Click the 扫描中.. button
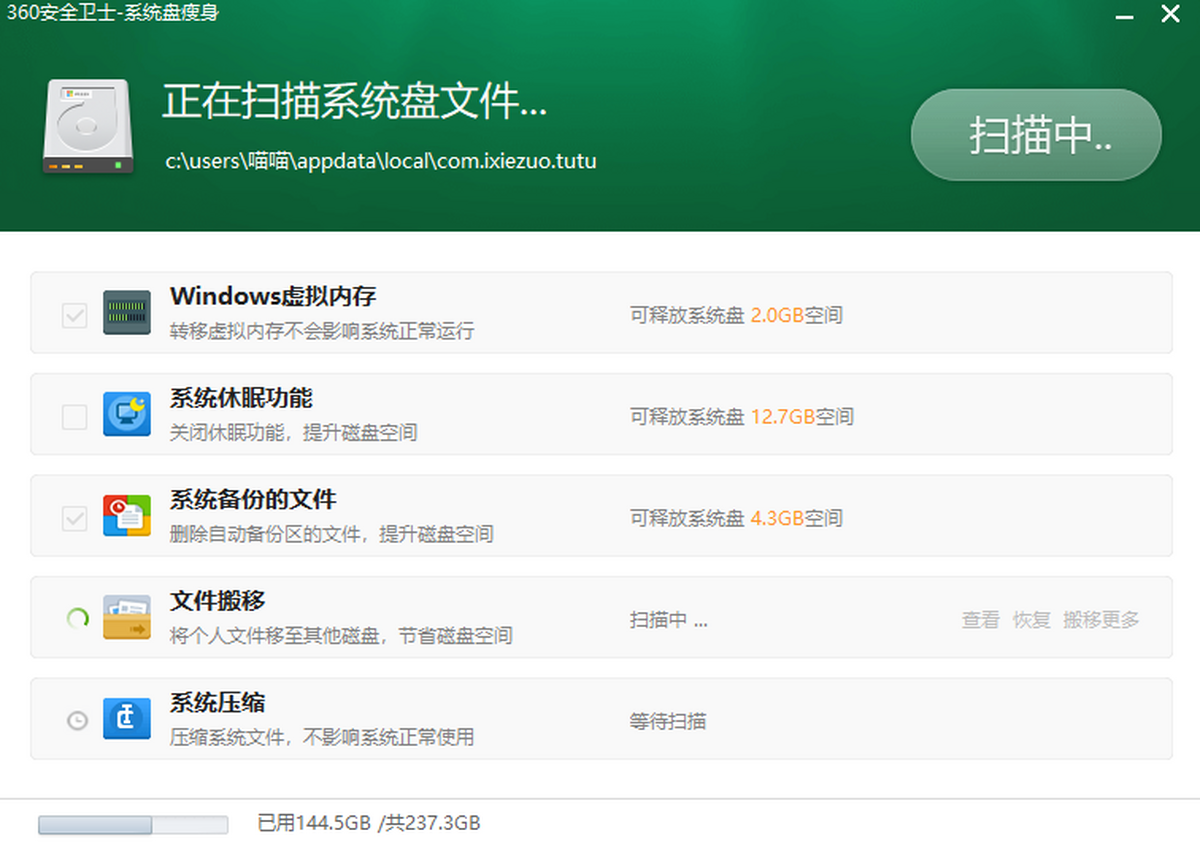The height and width of the screenshot is (844, 1200). click(x=1036, y=135)
